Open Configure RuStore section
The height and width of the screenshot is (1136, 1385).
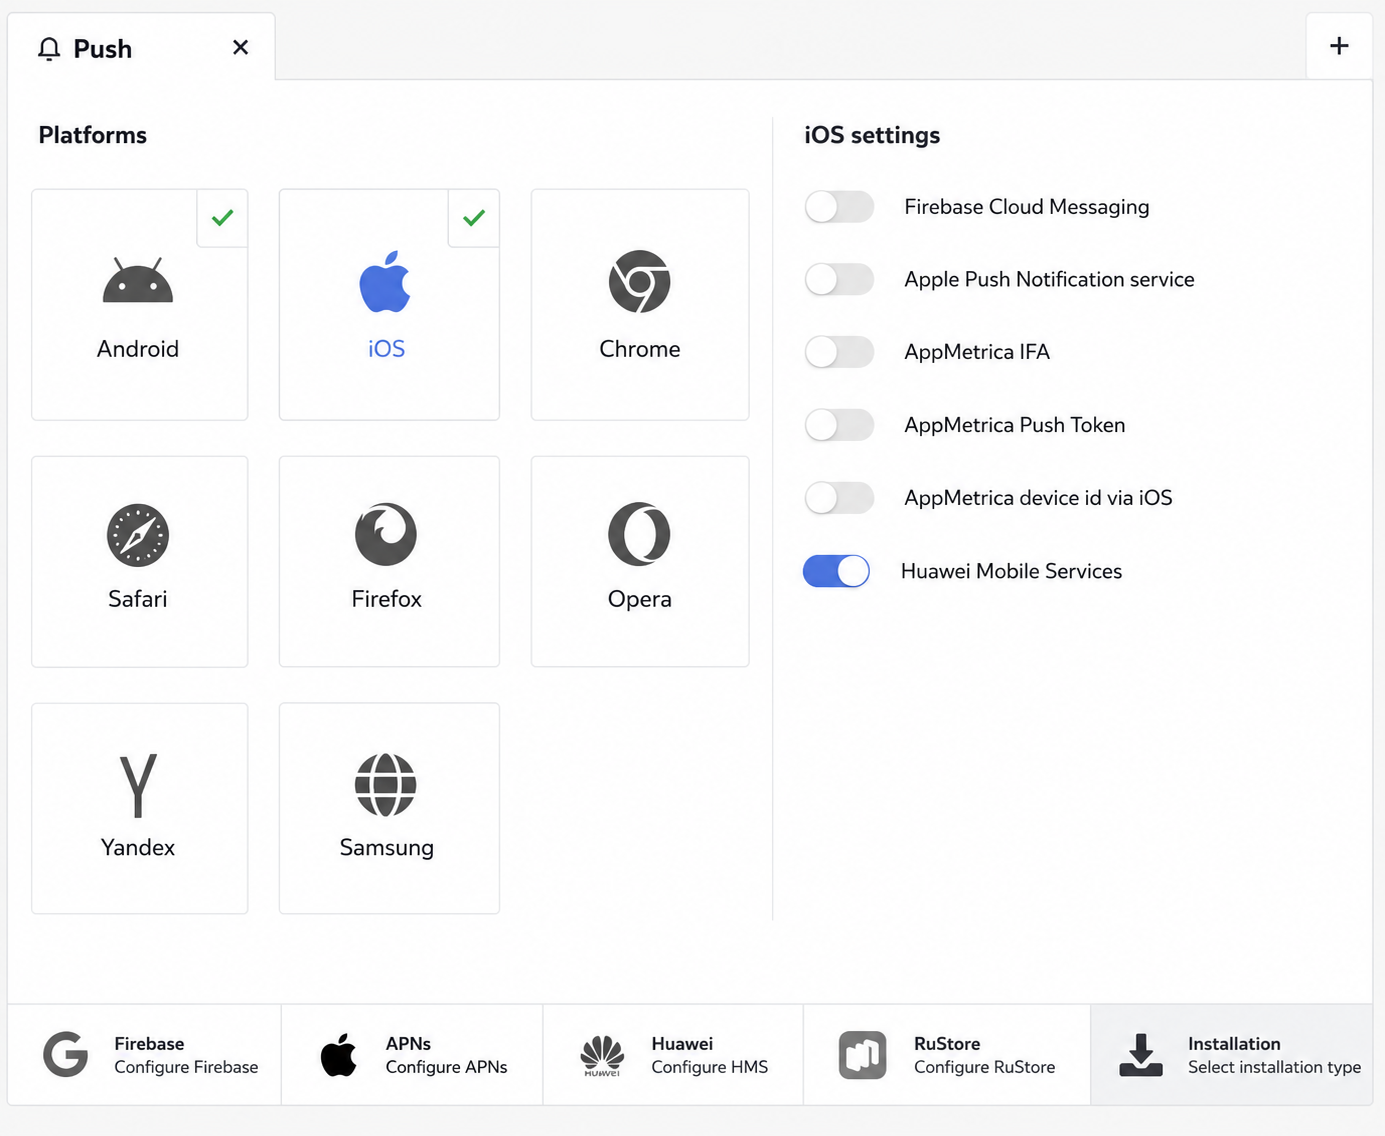pyautogui.click(x=947, y=1055)
